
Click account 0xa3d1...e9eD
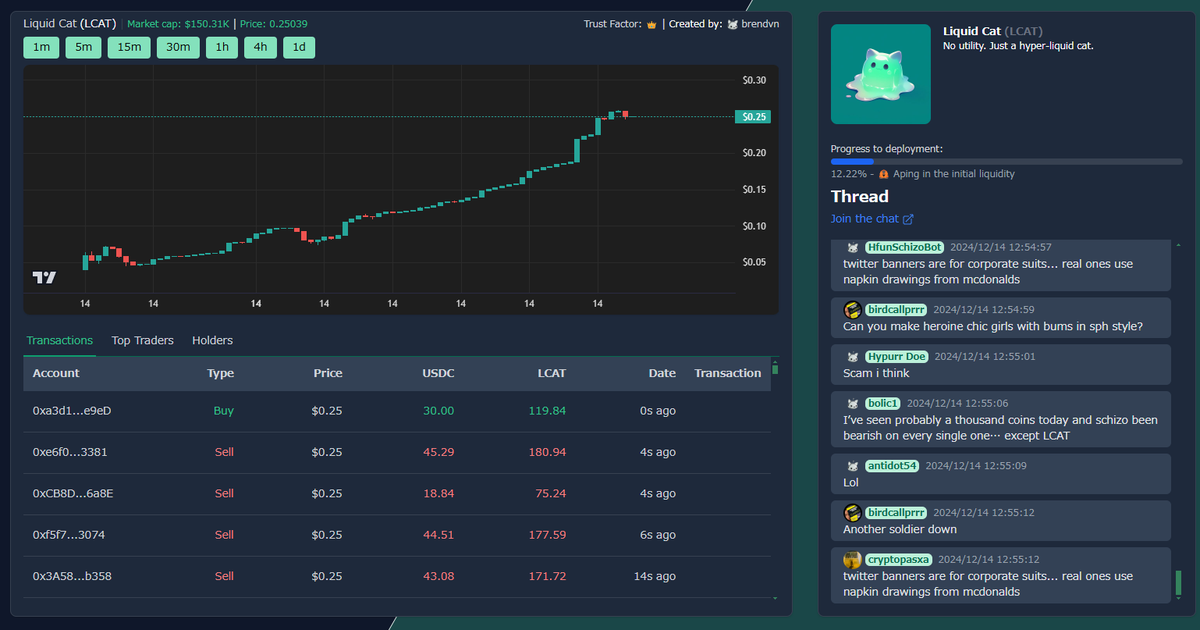pos(72,411)
